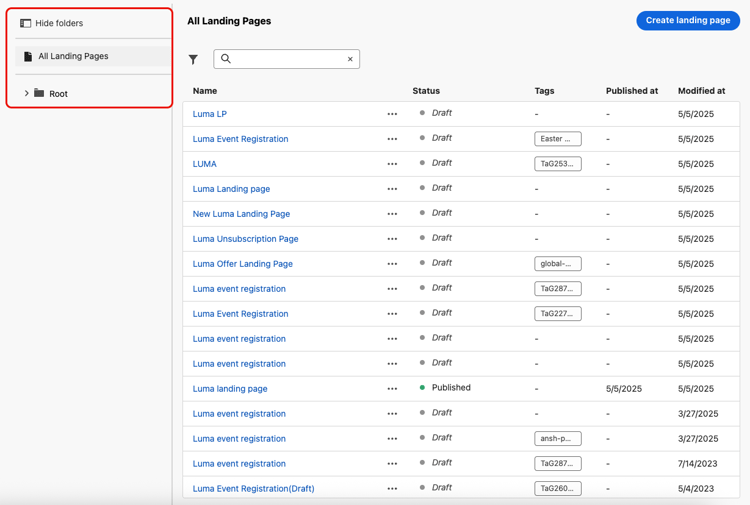Select the Root folder
This screenshot has width=750, height=505.
coord(58,94)
